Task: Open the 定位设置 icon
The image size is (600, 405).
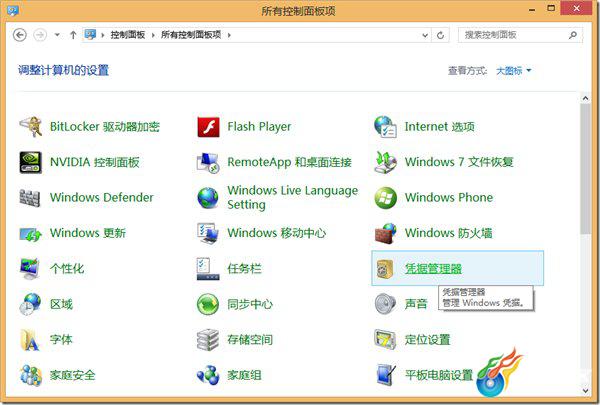Action: 385,340
